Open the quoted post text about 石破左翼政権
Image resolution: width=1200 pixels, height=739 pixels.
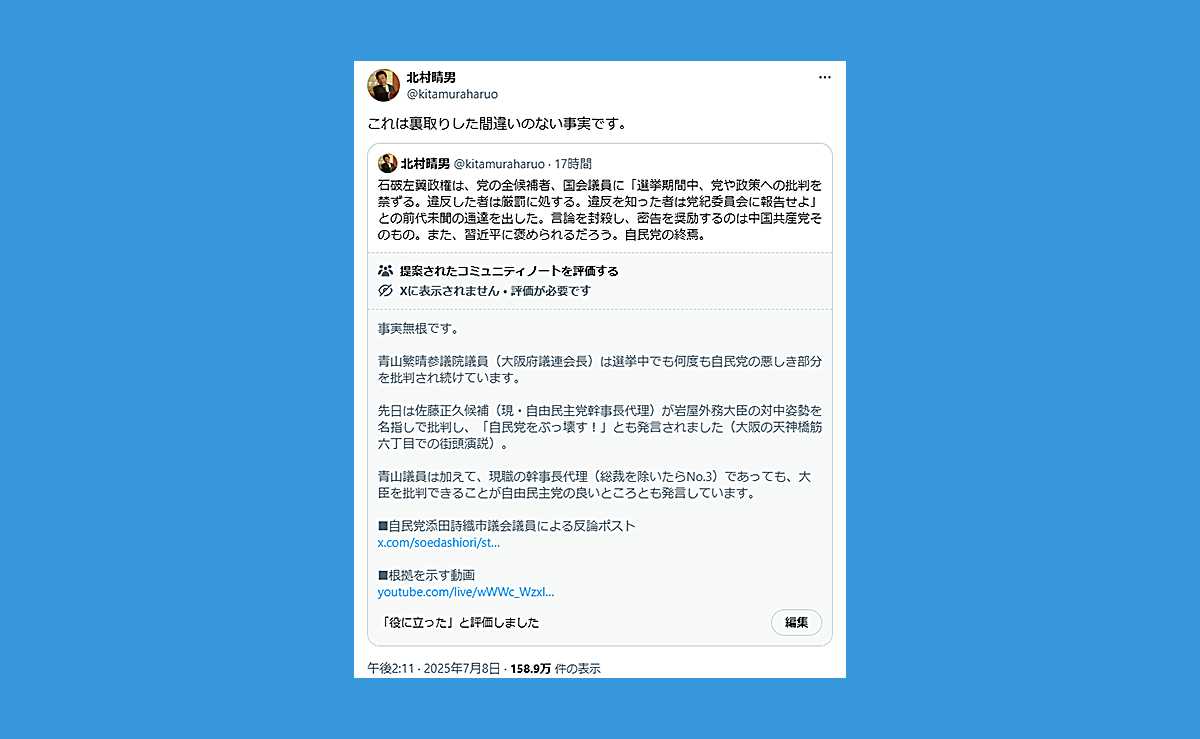599,211
